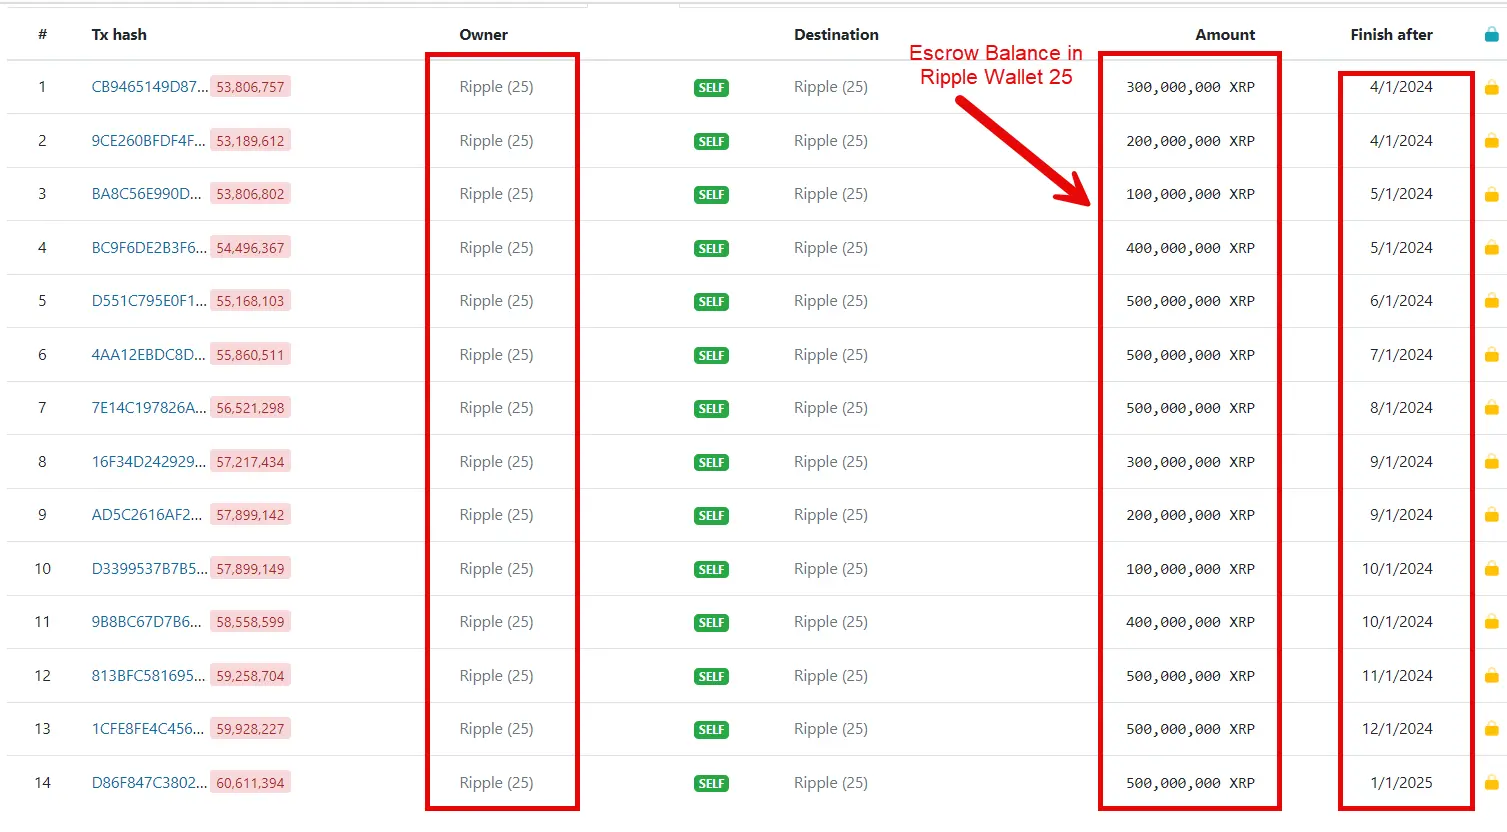Viewport: 1507px width, 832px height.
Task: Click the yellow lock icon in row 11
Action: [x=1491, y=622]
